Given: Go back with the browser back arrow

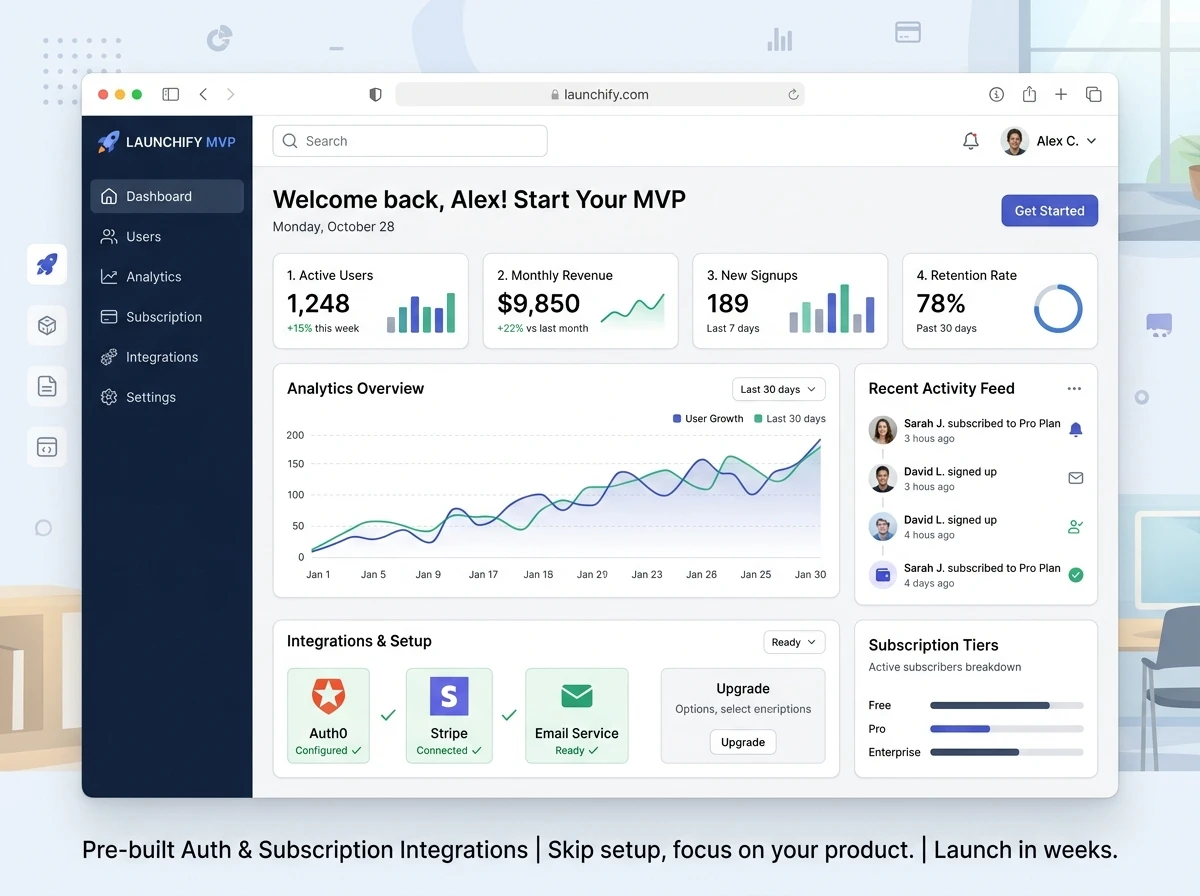Looking at the screenshot, I should 203,94.
